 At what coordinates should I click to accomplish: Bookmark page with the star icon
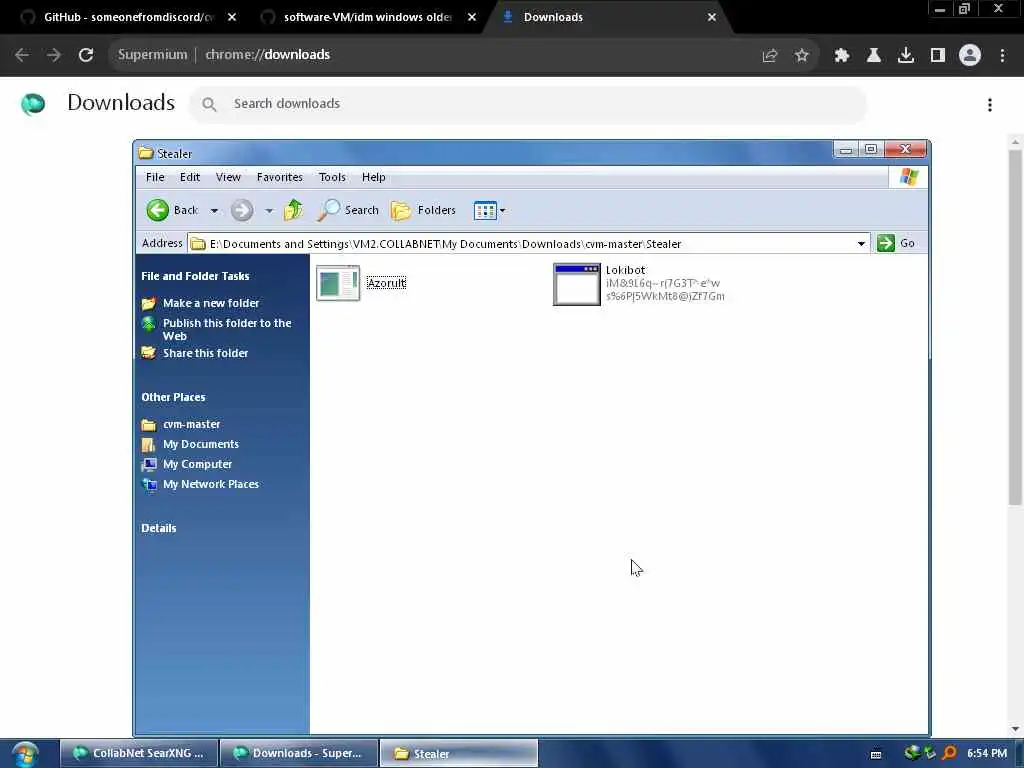pos(802,56)
